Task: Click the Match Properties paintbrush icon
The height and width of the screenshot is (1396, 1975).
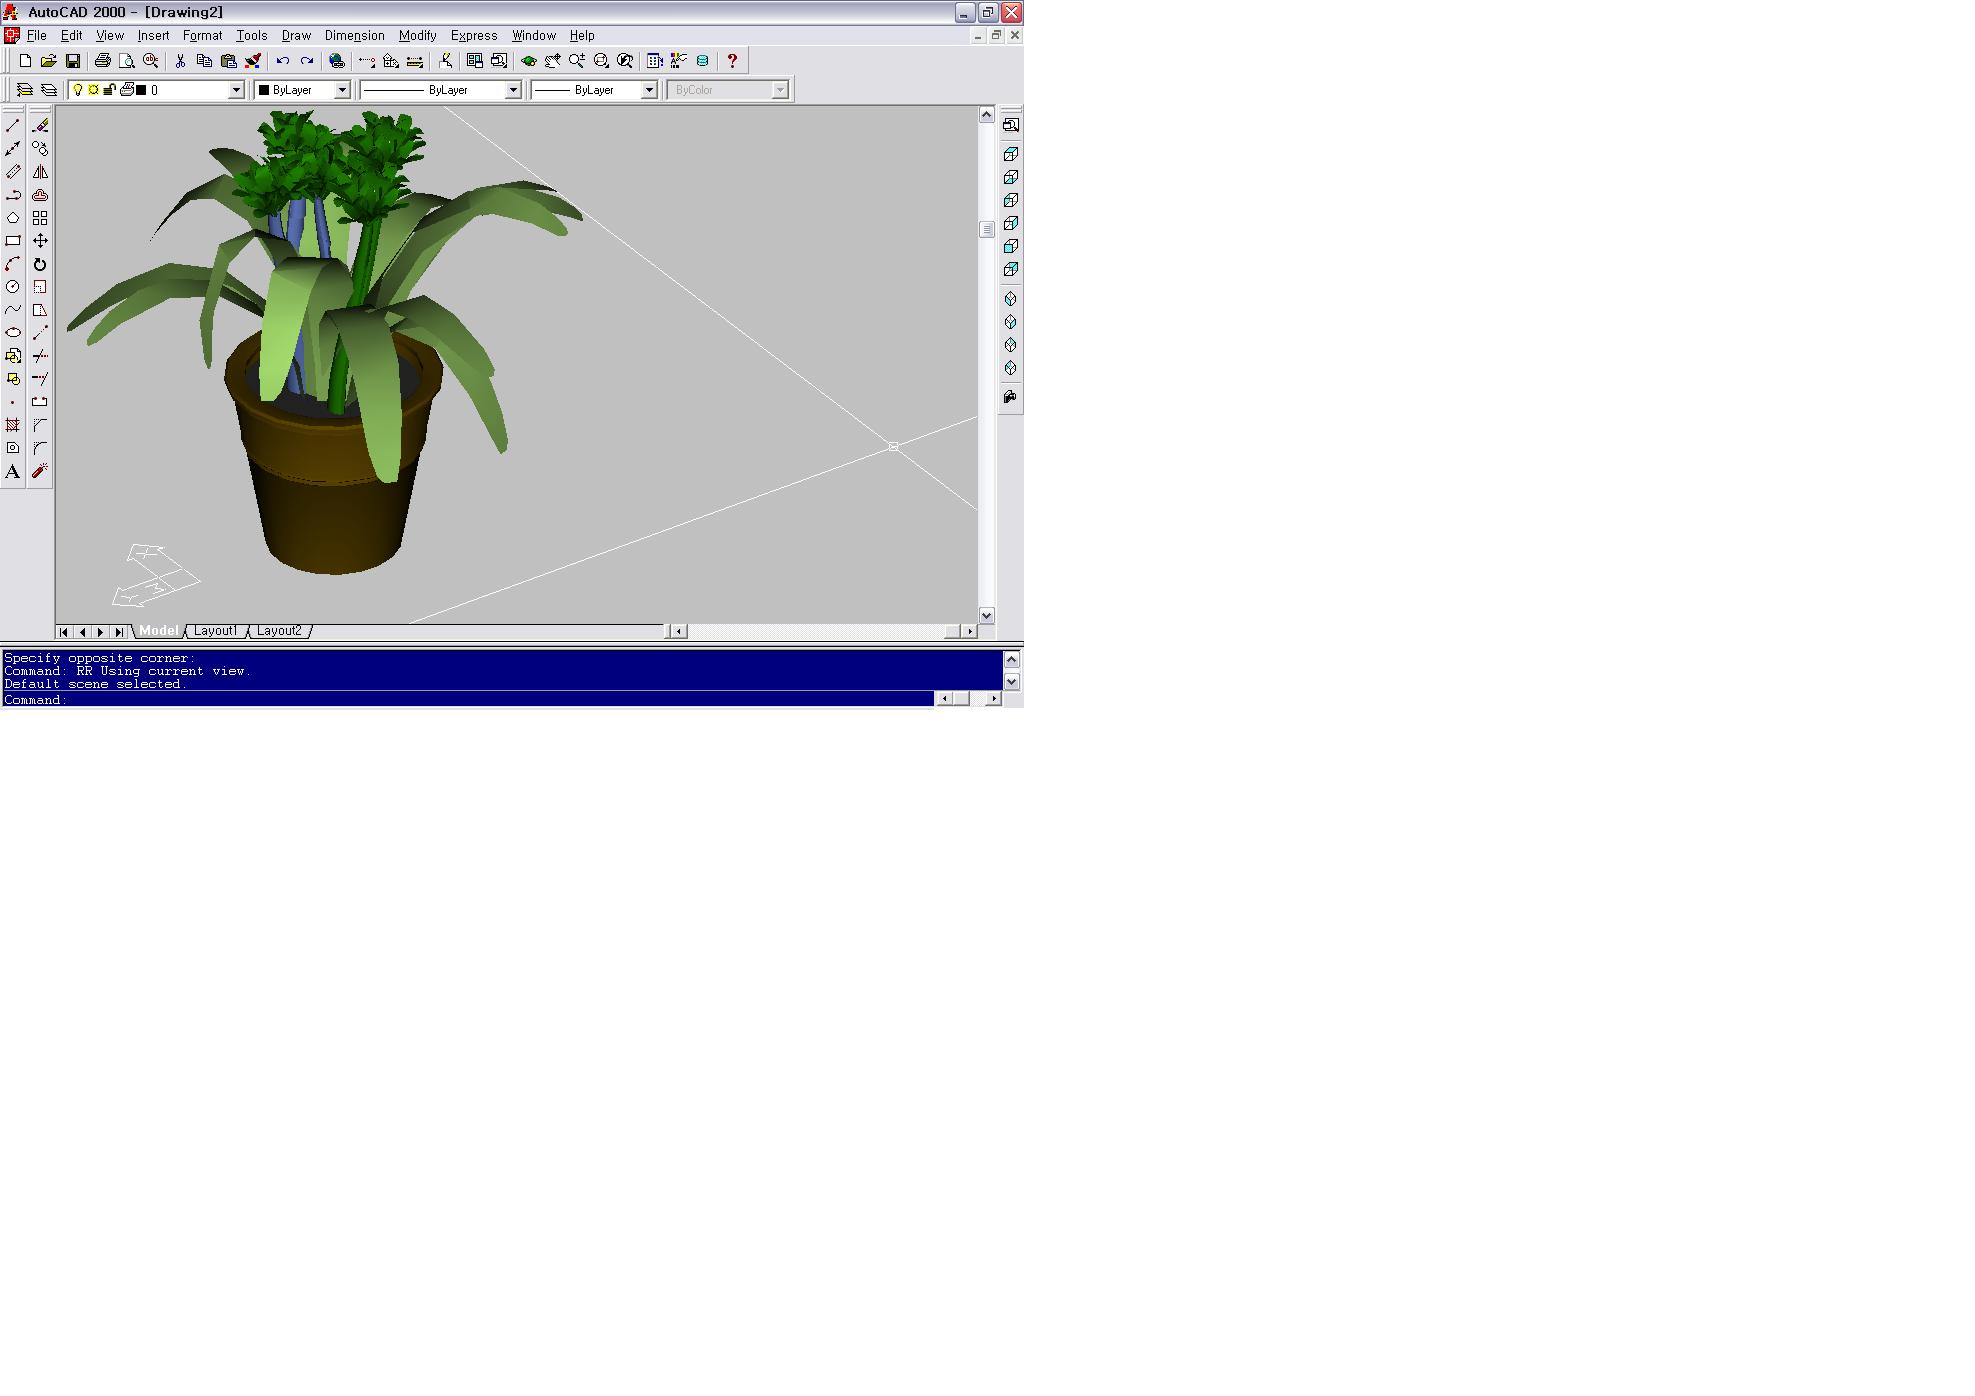Action: [x=253, y=61]
